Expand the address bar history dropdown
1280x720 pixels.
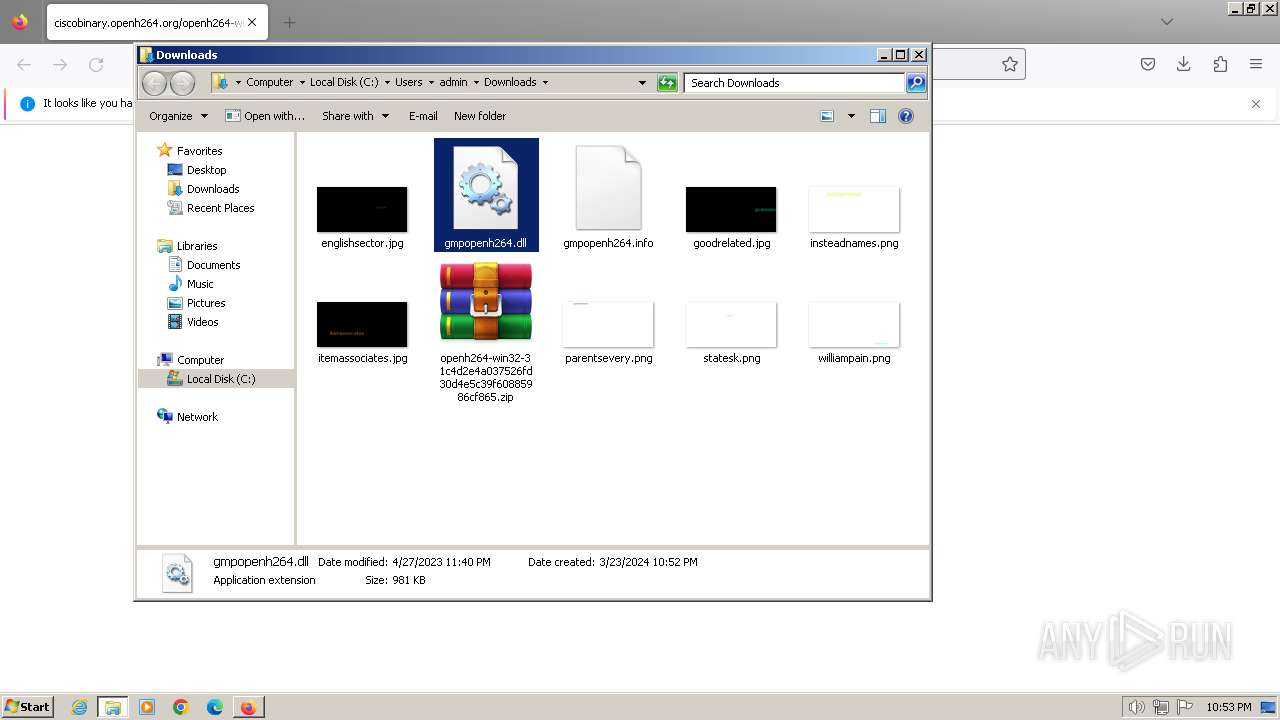(642, 83)
